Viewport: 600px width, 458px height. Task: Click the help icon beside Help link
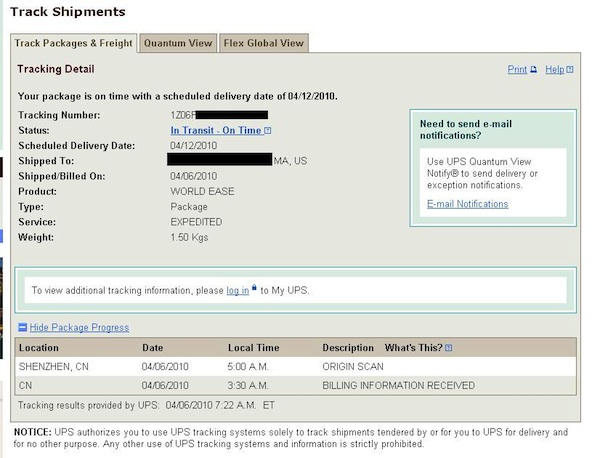point(570,70)
